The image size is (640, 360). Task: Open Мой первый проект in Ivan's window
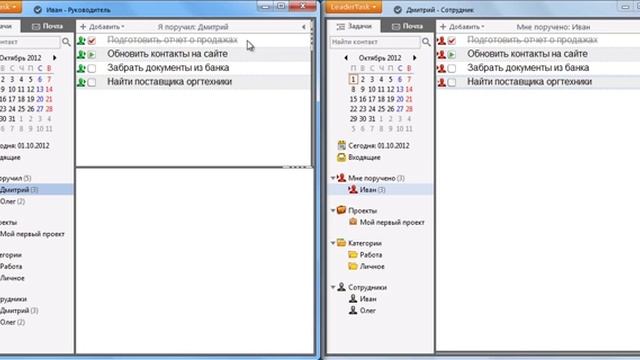(32, 234)
